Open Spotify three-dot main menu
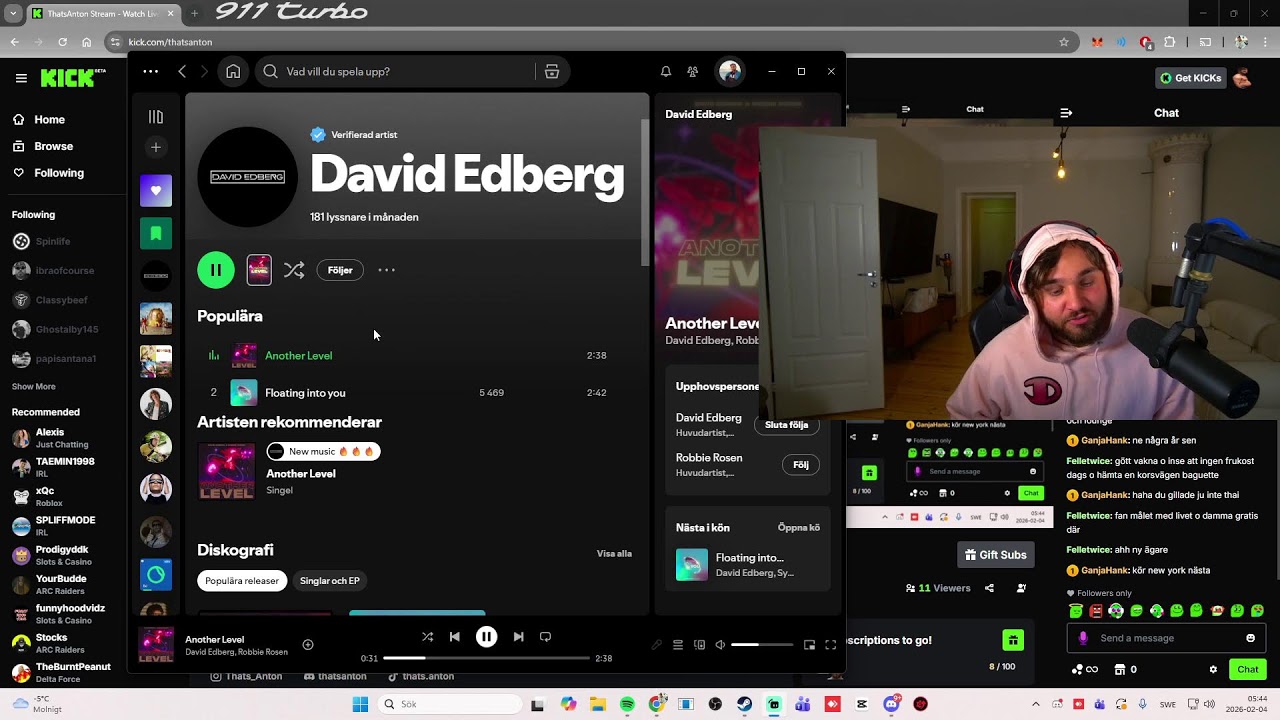This screenshot has height=720, width=1280. tap(150, 71)
